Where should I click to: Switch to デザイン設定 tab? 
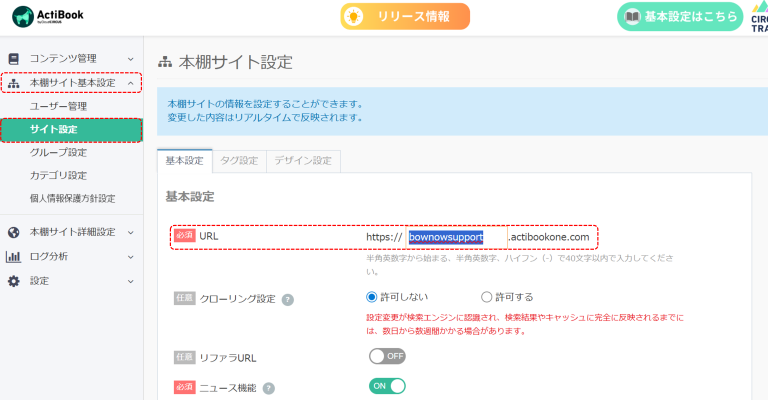pyautogui.click(x=303, y=161)
